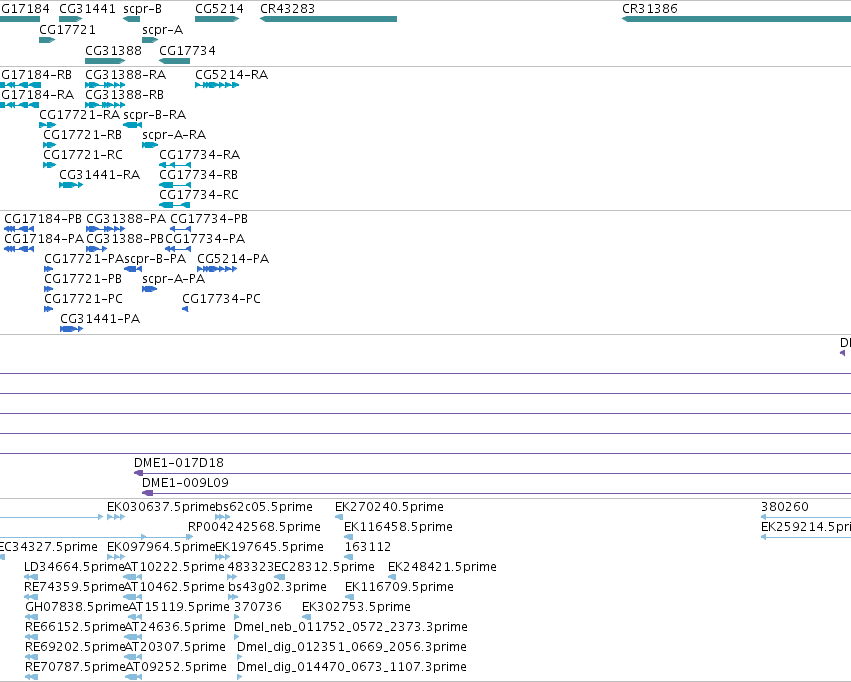This screenshot has width=851, height=682.
Task: Select the CG17734-PA protein label
Action: 205,239
